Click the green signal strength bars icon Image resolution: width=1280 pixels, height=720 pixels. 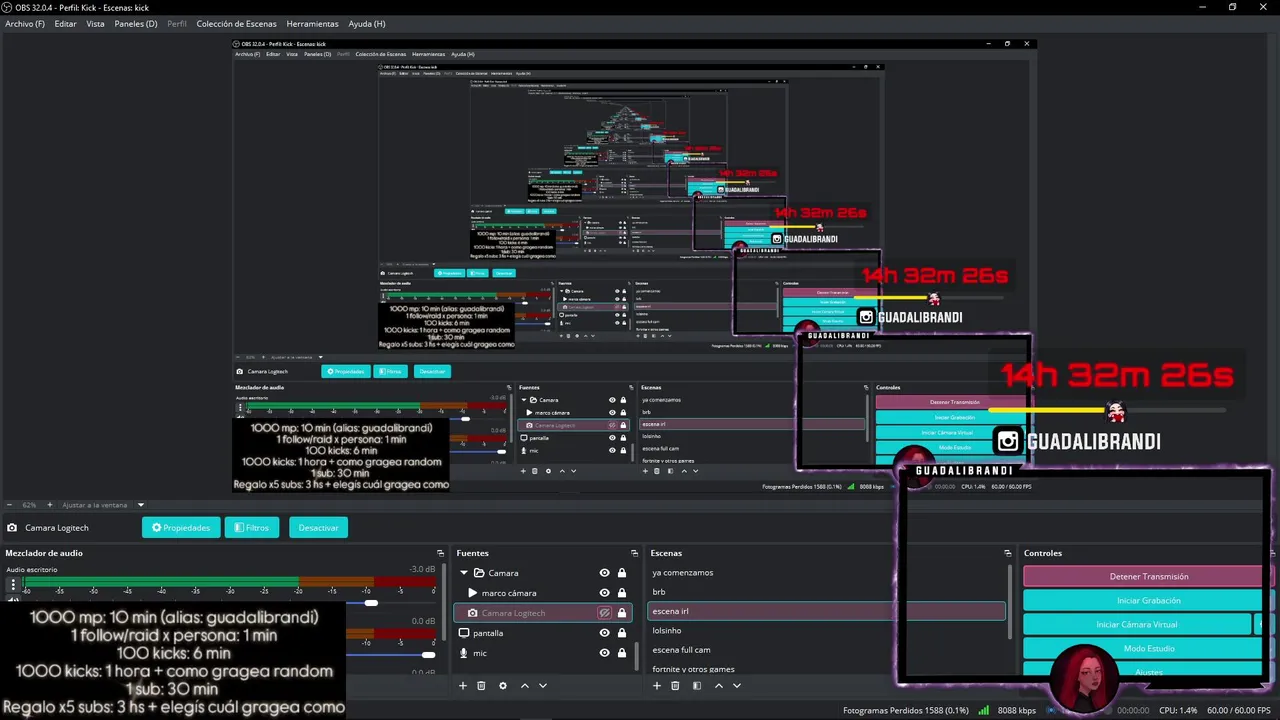(x=984, y=710)
